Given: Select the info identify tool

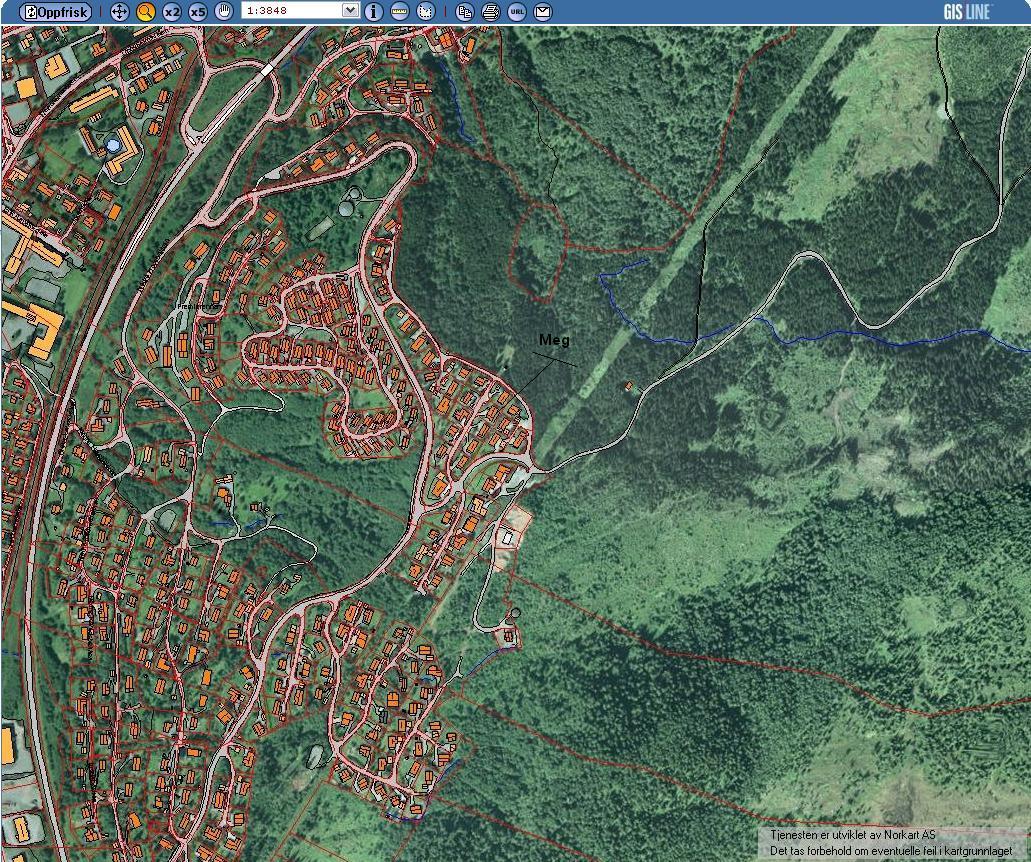Looking at the screenshot, I should 373,12.
